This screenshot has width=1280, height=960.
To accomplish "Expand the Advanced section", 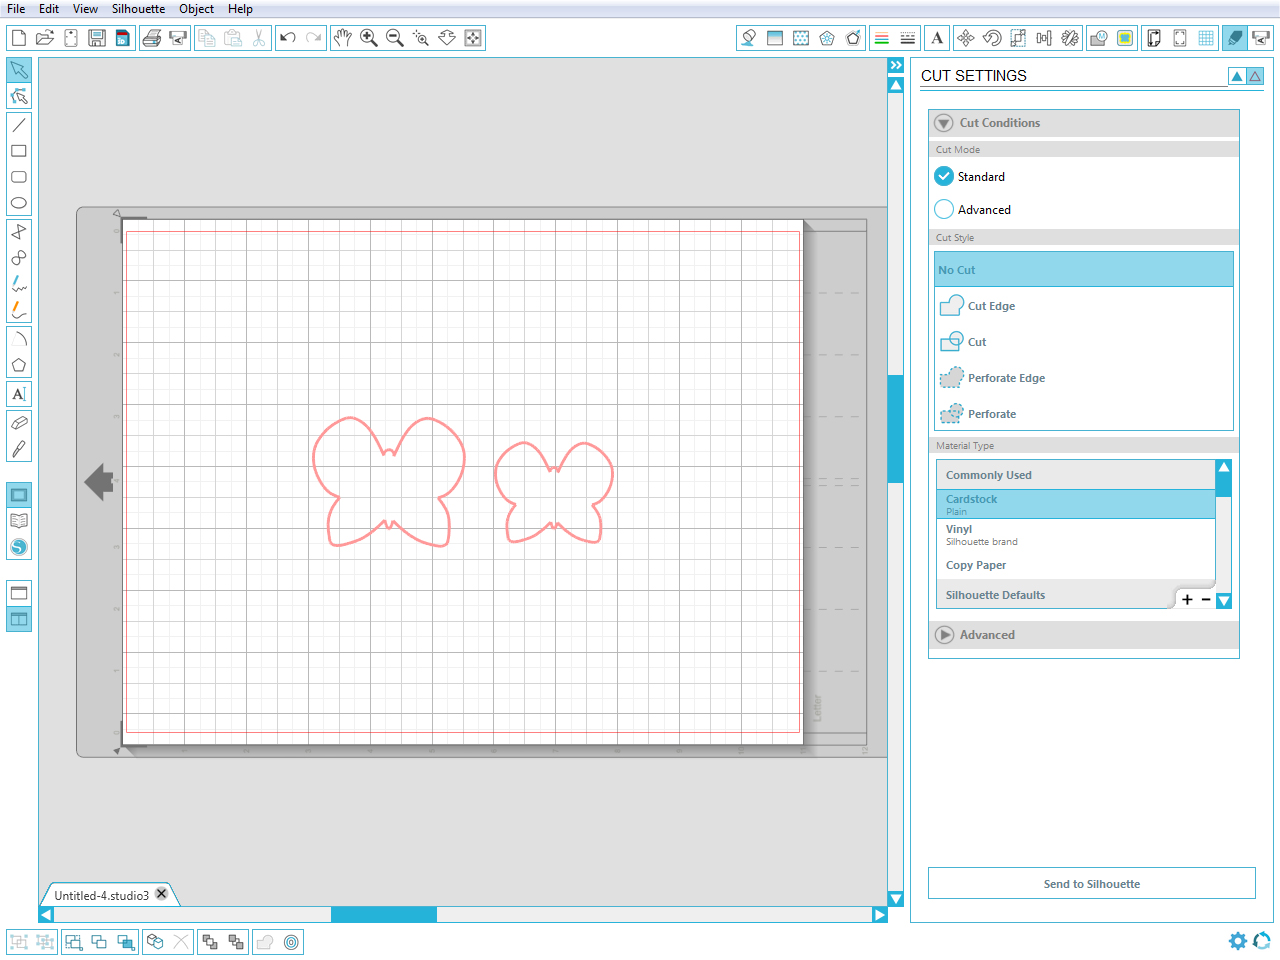I will tap(944, 635).
